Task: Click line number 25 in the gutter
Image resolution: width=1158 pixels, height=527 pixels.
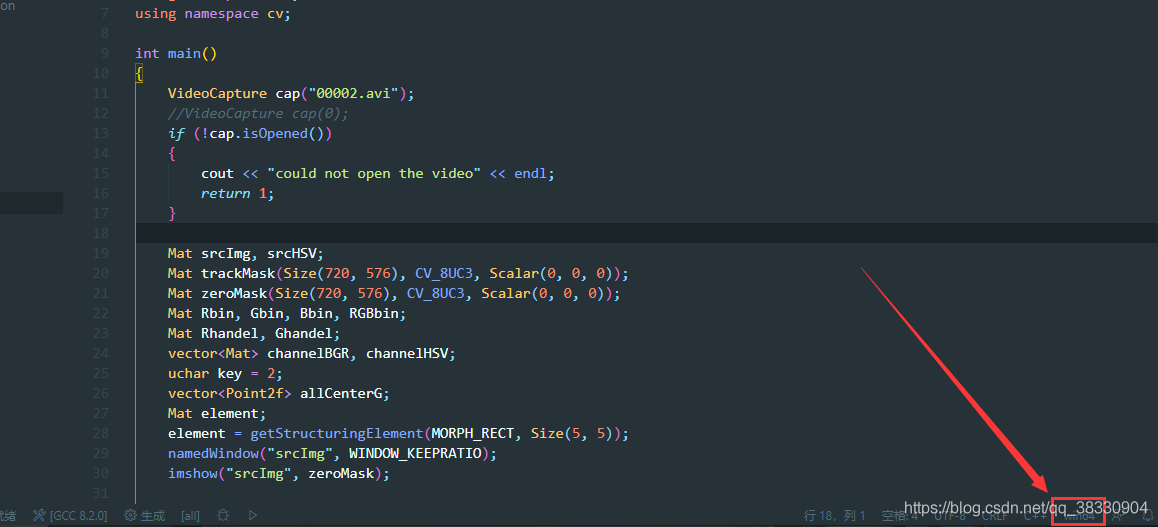Action: pos(100,372)
